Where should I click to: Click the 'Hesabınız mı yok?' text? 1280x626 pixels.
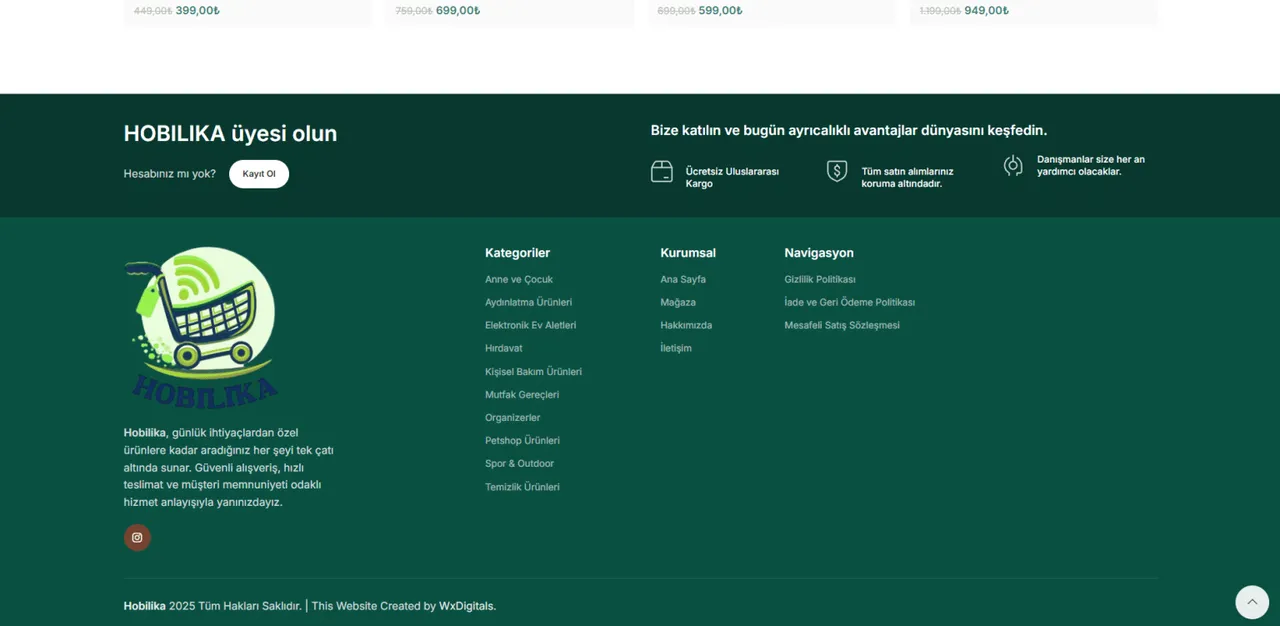click(170, 174)
